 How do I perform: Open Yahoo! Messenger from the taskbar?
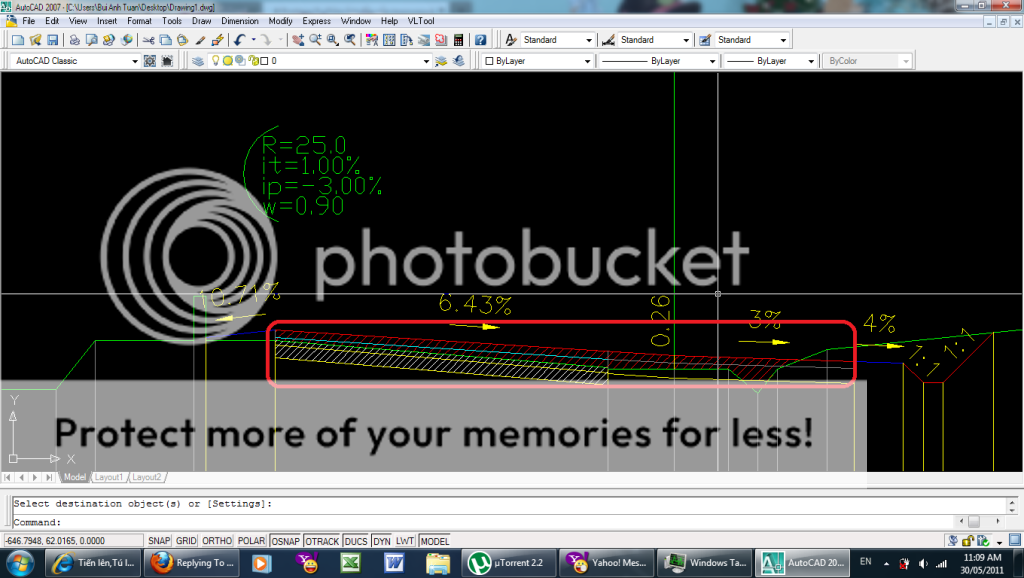tap(607, 562)
